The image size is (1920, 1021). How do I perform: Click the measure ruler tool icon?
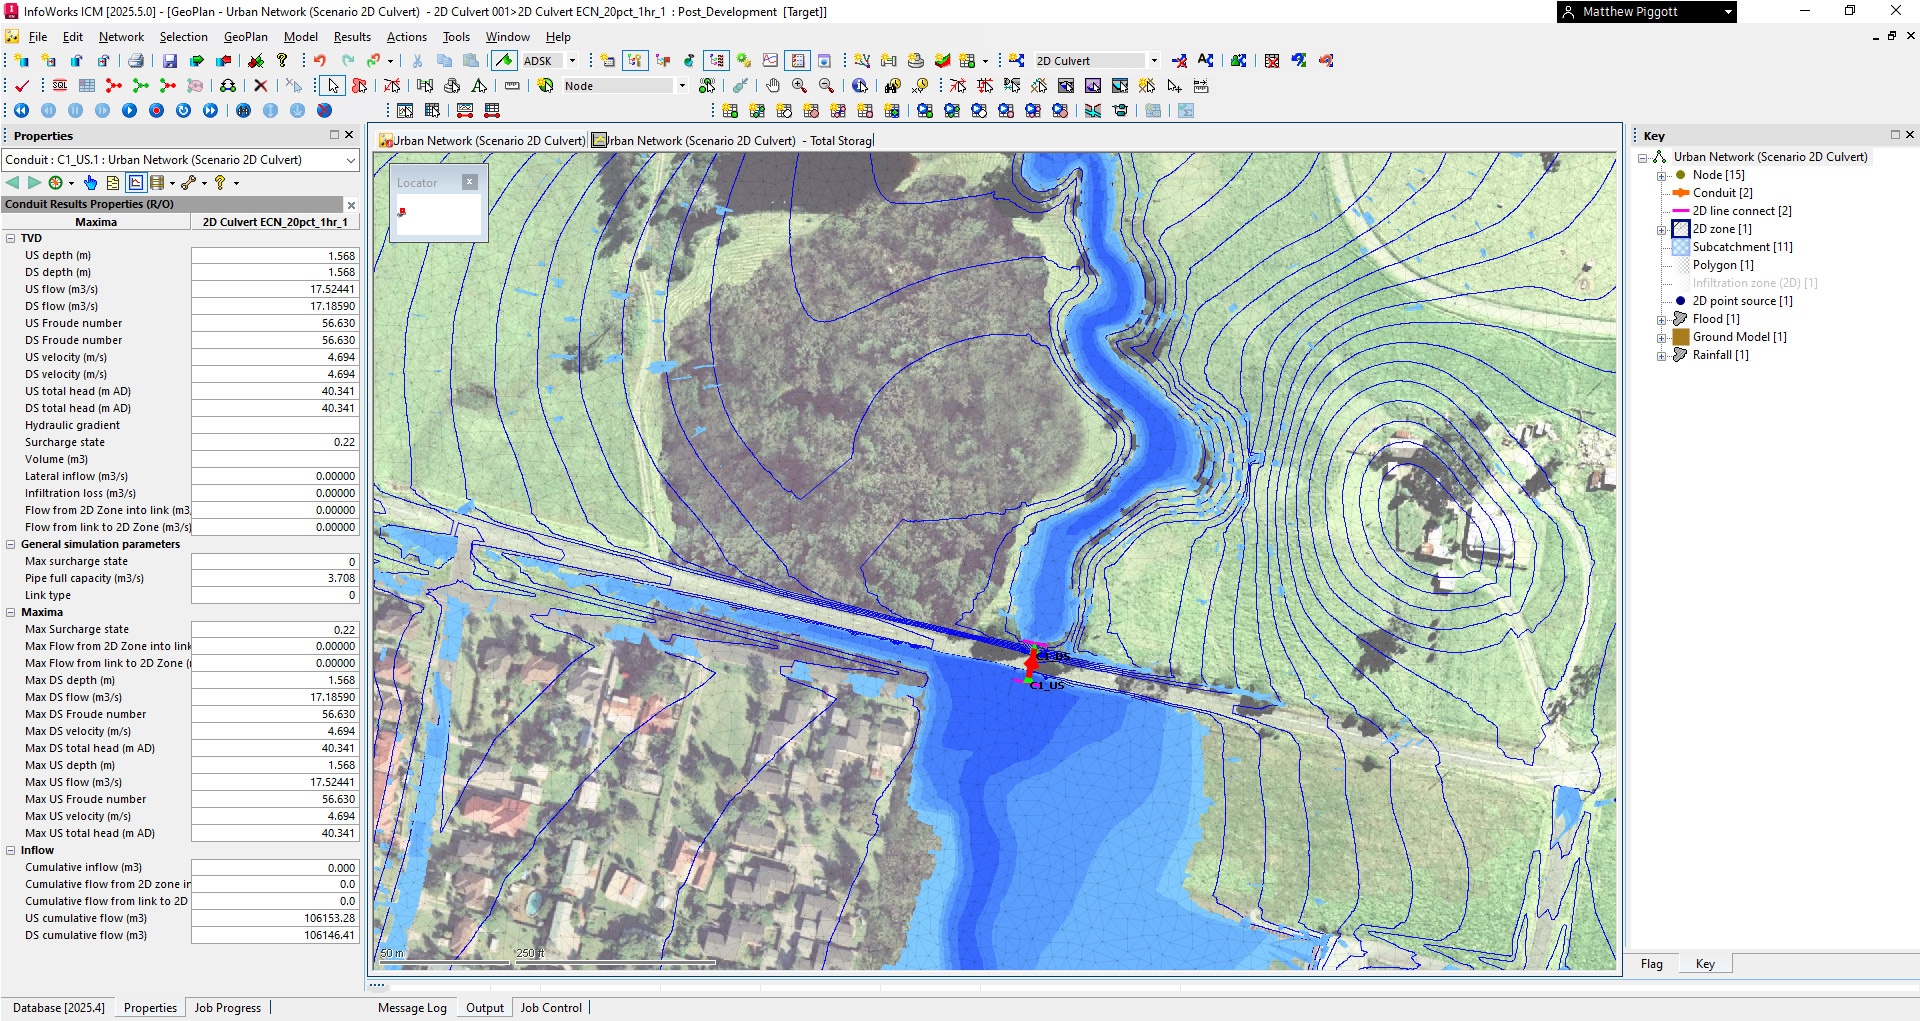tap(512, 86)
